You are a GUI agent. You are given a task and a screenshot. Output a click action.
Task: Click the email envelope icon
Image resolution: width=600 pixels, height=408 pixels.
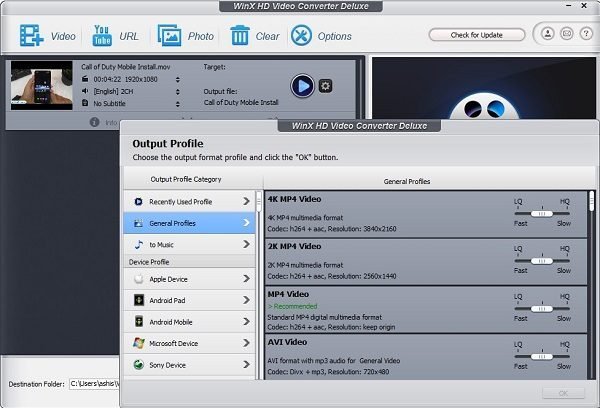tap(567, 34)
